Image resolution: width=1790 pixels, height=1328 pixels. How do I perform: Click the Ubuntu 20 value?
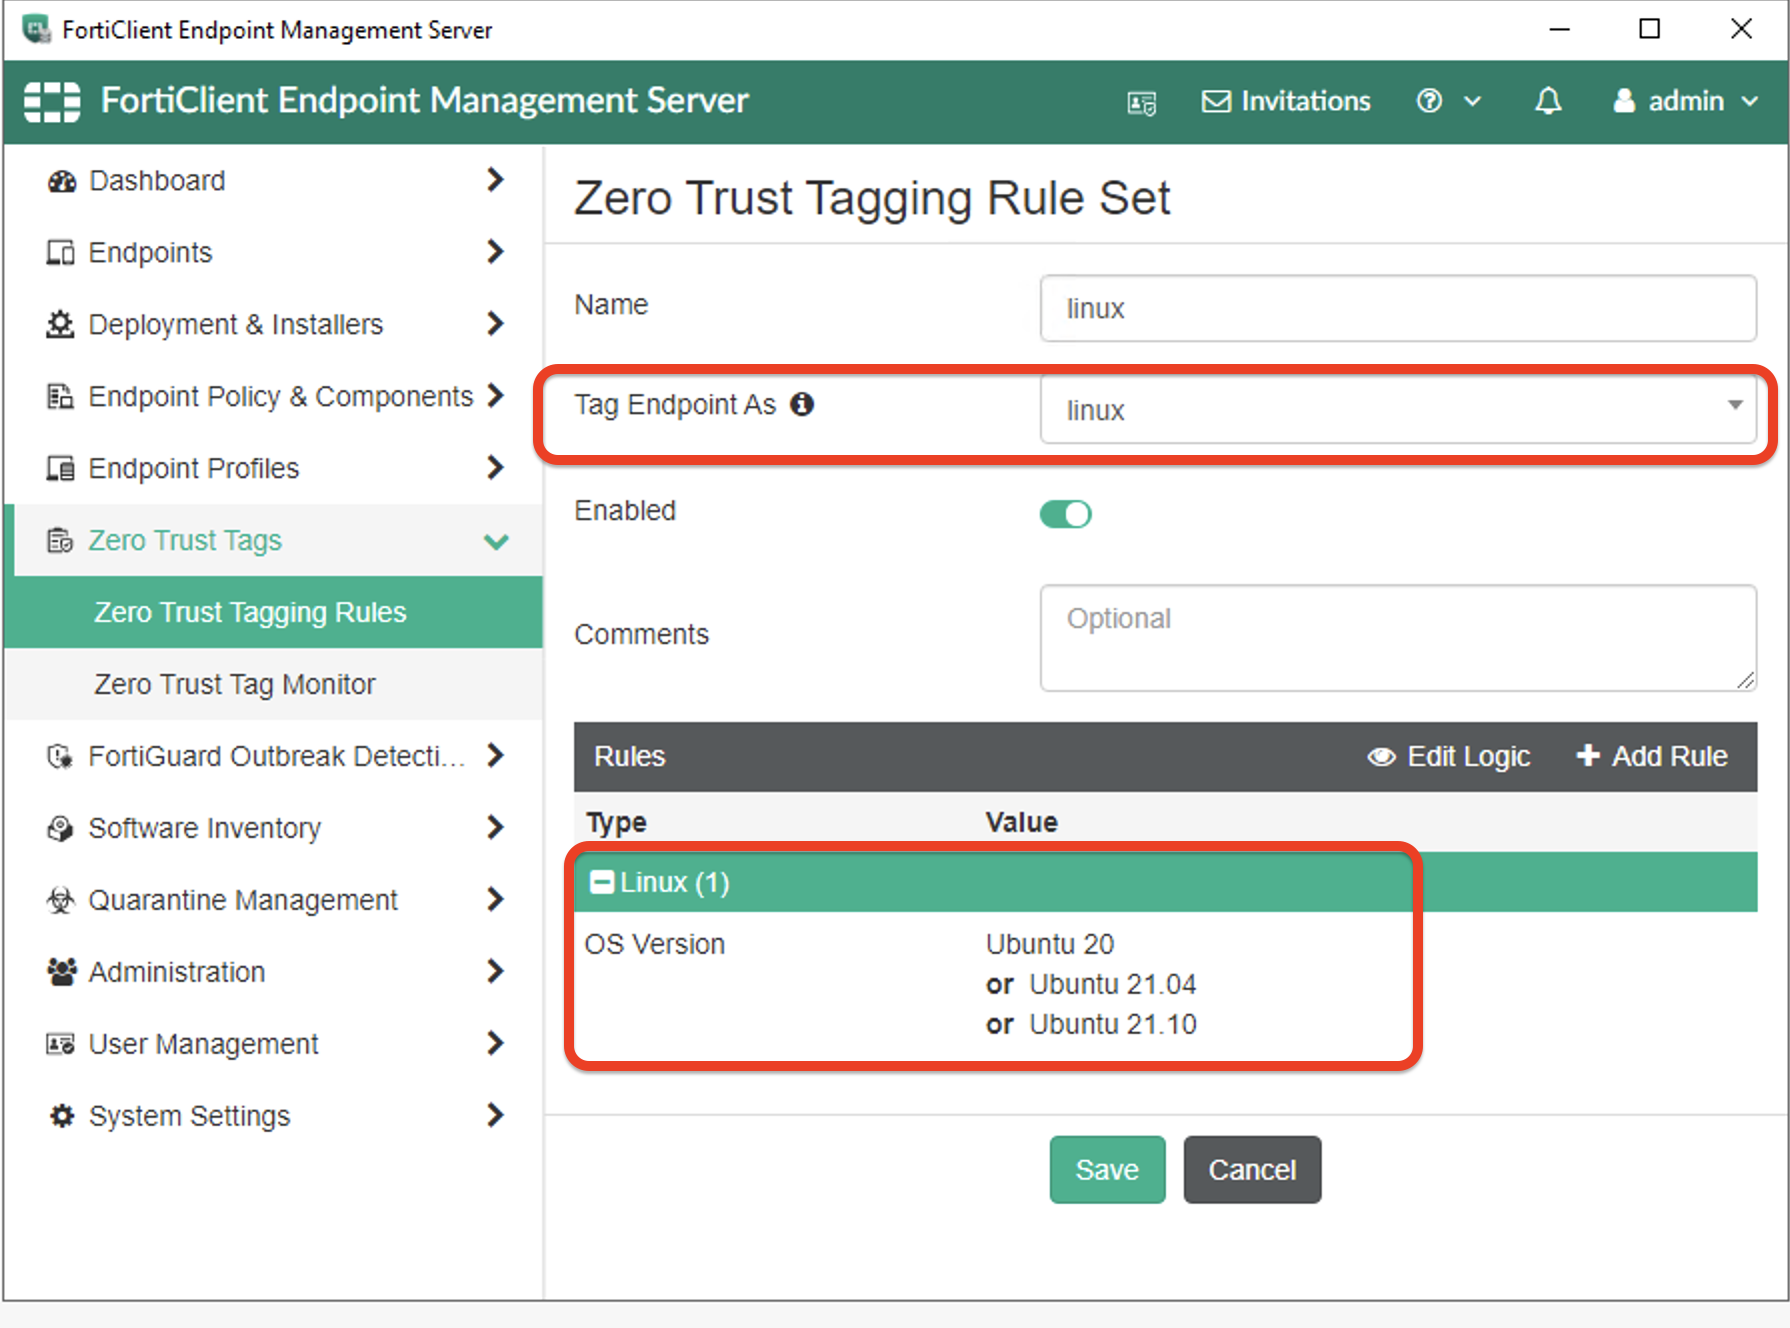coord(1050,944)
